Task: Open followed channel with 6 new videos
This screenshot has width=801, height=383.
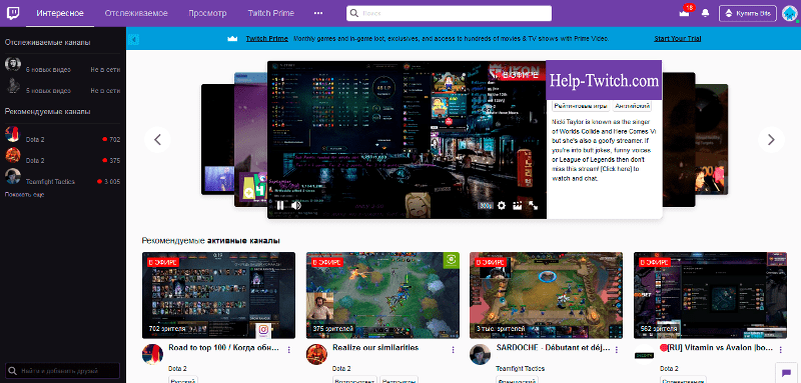Action: [62, 66]
